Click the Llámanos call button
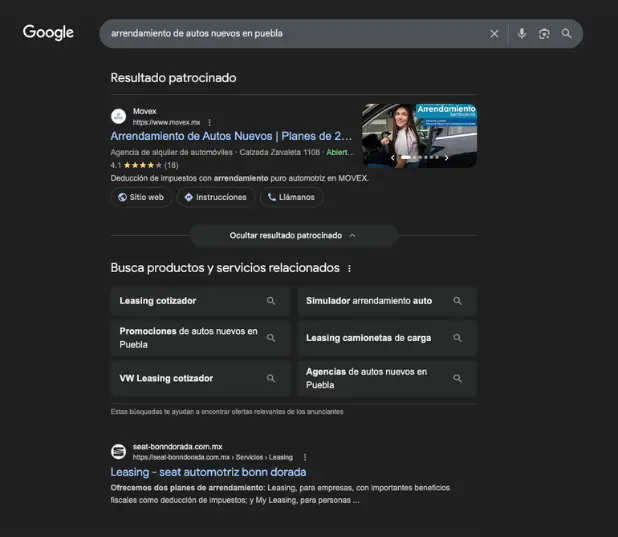The width and height of the screenshot is (618, 537). 291,197
